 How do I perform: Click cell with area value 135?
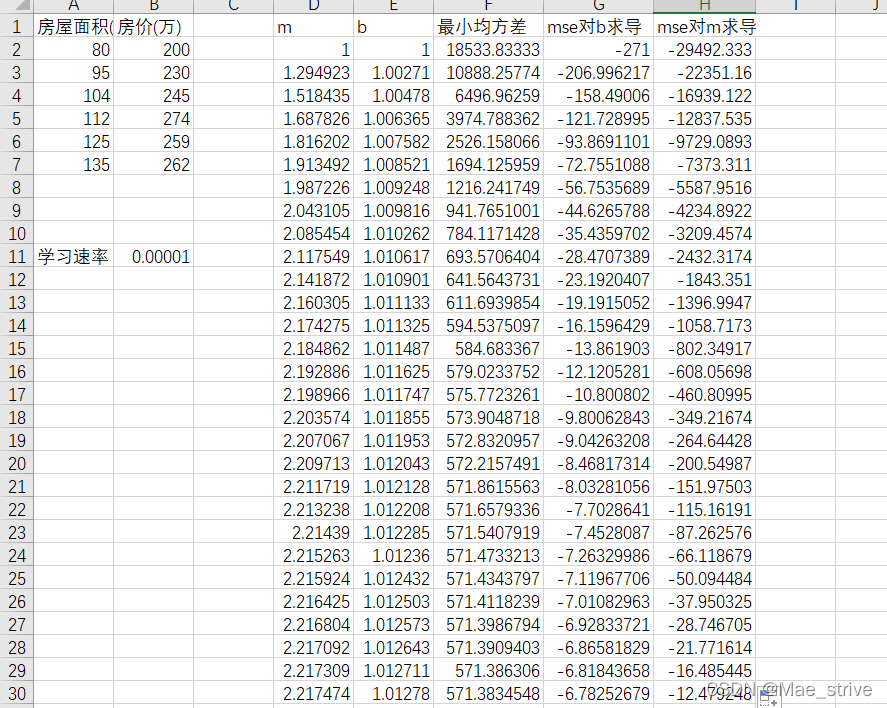click(x=74, y=165)
